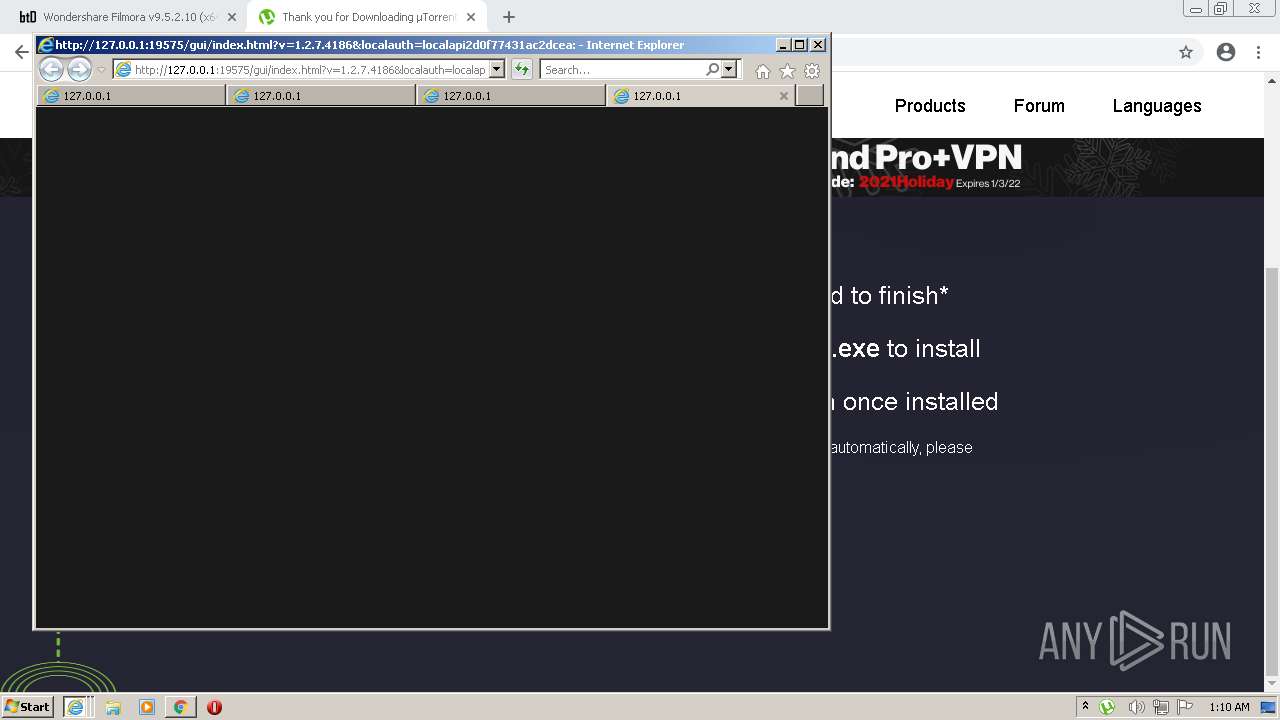Open the Windows Start menu
The image size is (1280, 720).
[x=28, y=707]
